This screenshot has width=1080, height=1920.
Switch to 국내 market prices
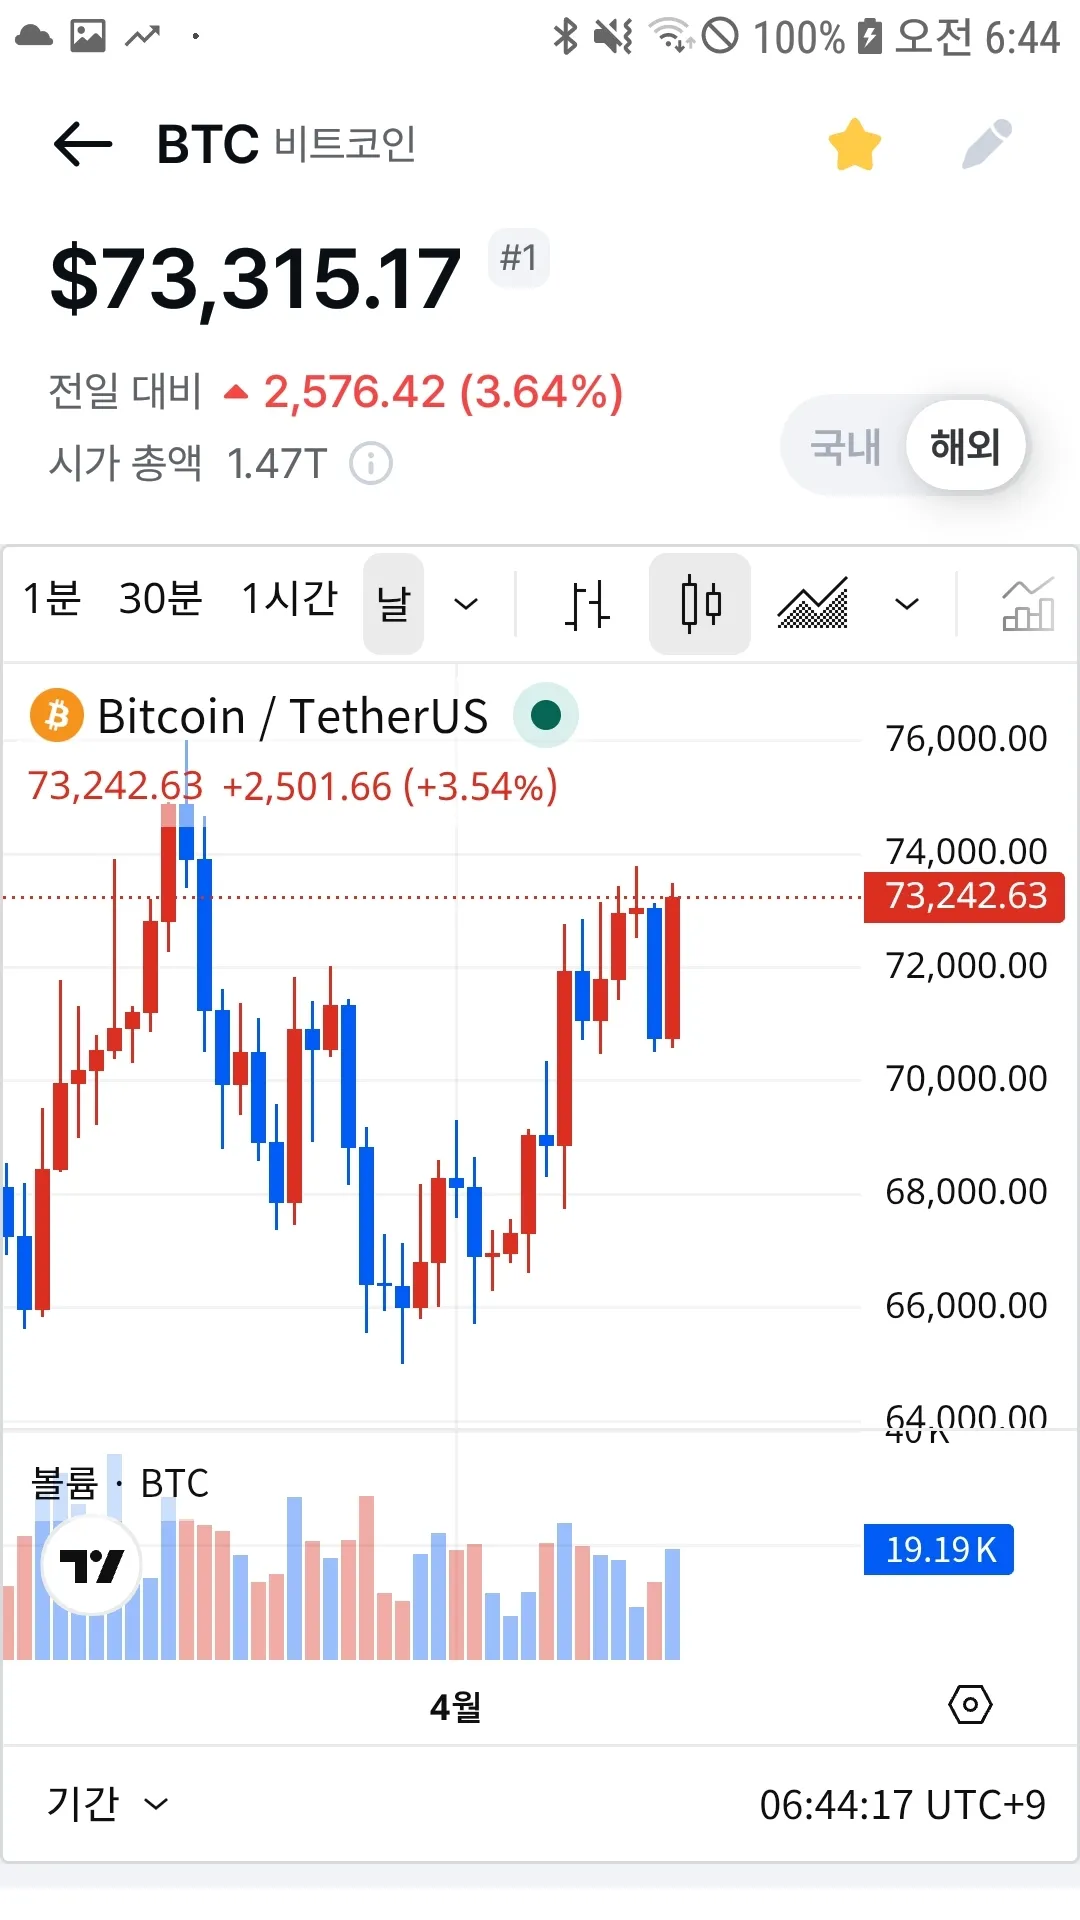coord(845,446)
